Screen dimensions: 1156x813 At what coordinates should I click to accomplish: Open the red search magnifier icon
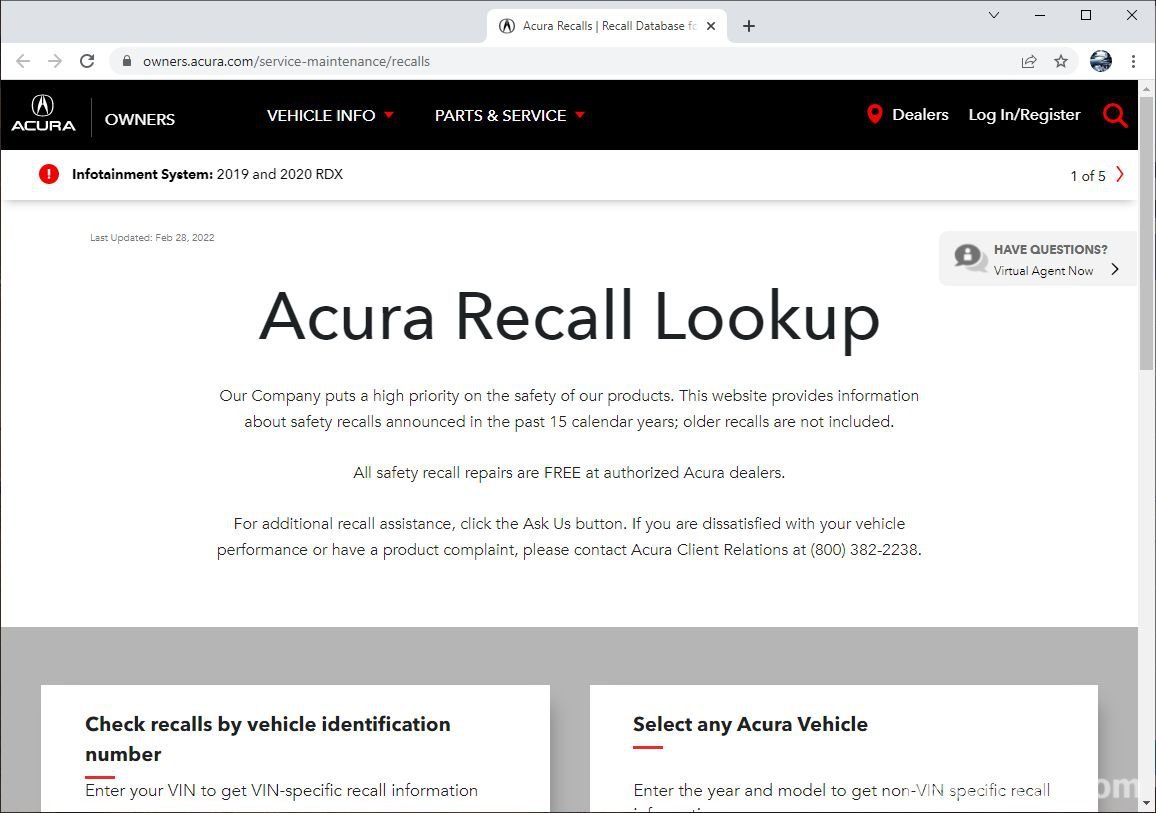(1114, 115)
